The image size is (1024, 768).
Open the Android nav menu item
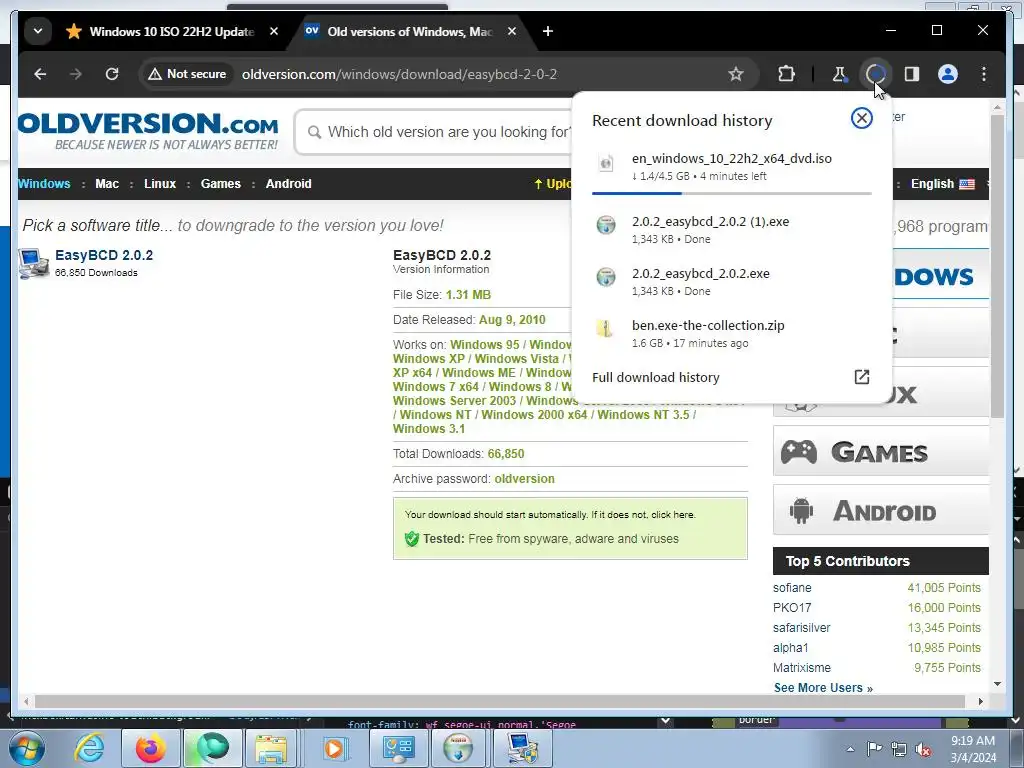tap(289, 184)
